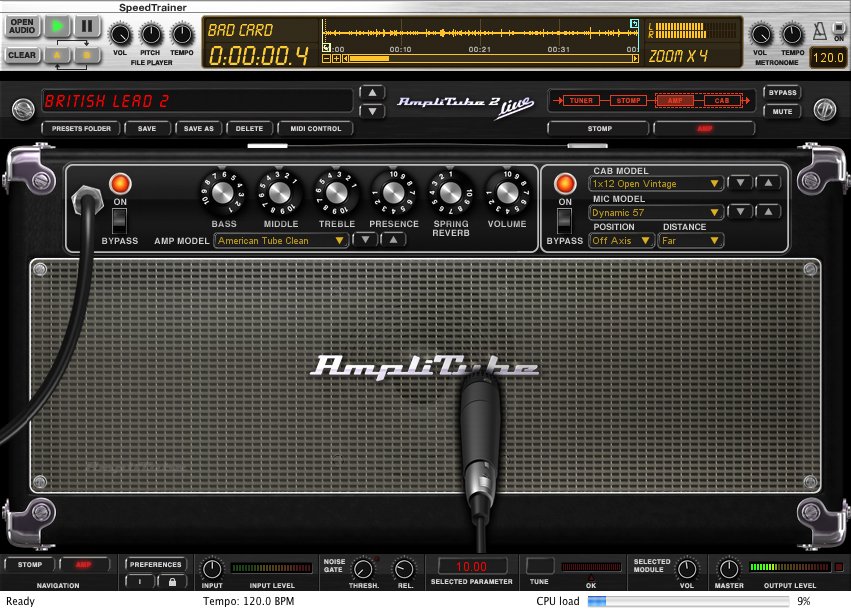Switch to the Stomp module tab below chain
Image resolution: width=851 pixels, height=613 pixels.
coord(599,129)
